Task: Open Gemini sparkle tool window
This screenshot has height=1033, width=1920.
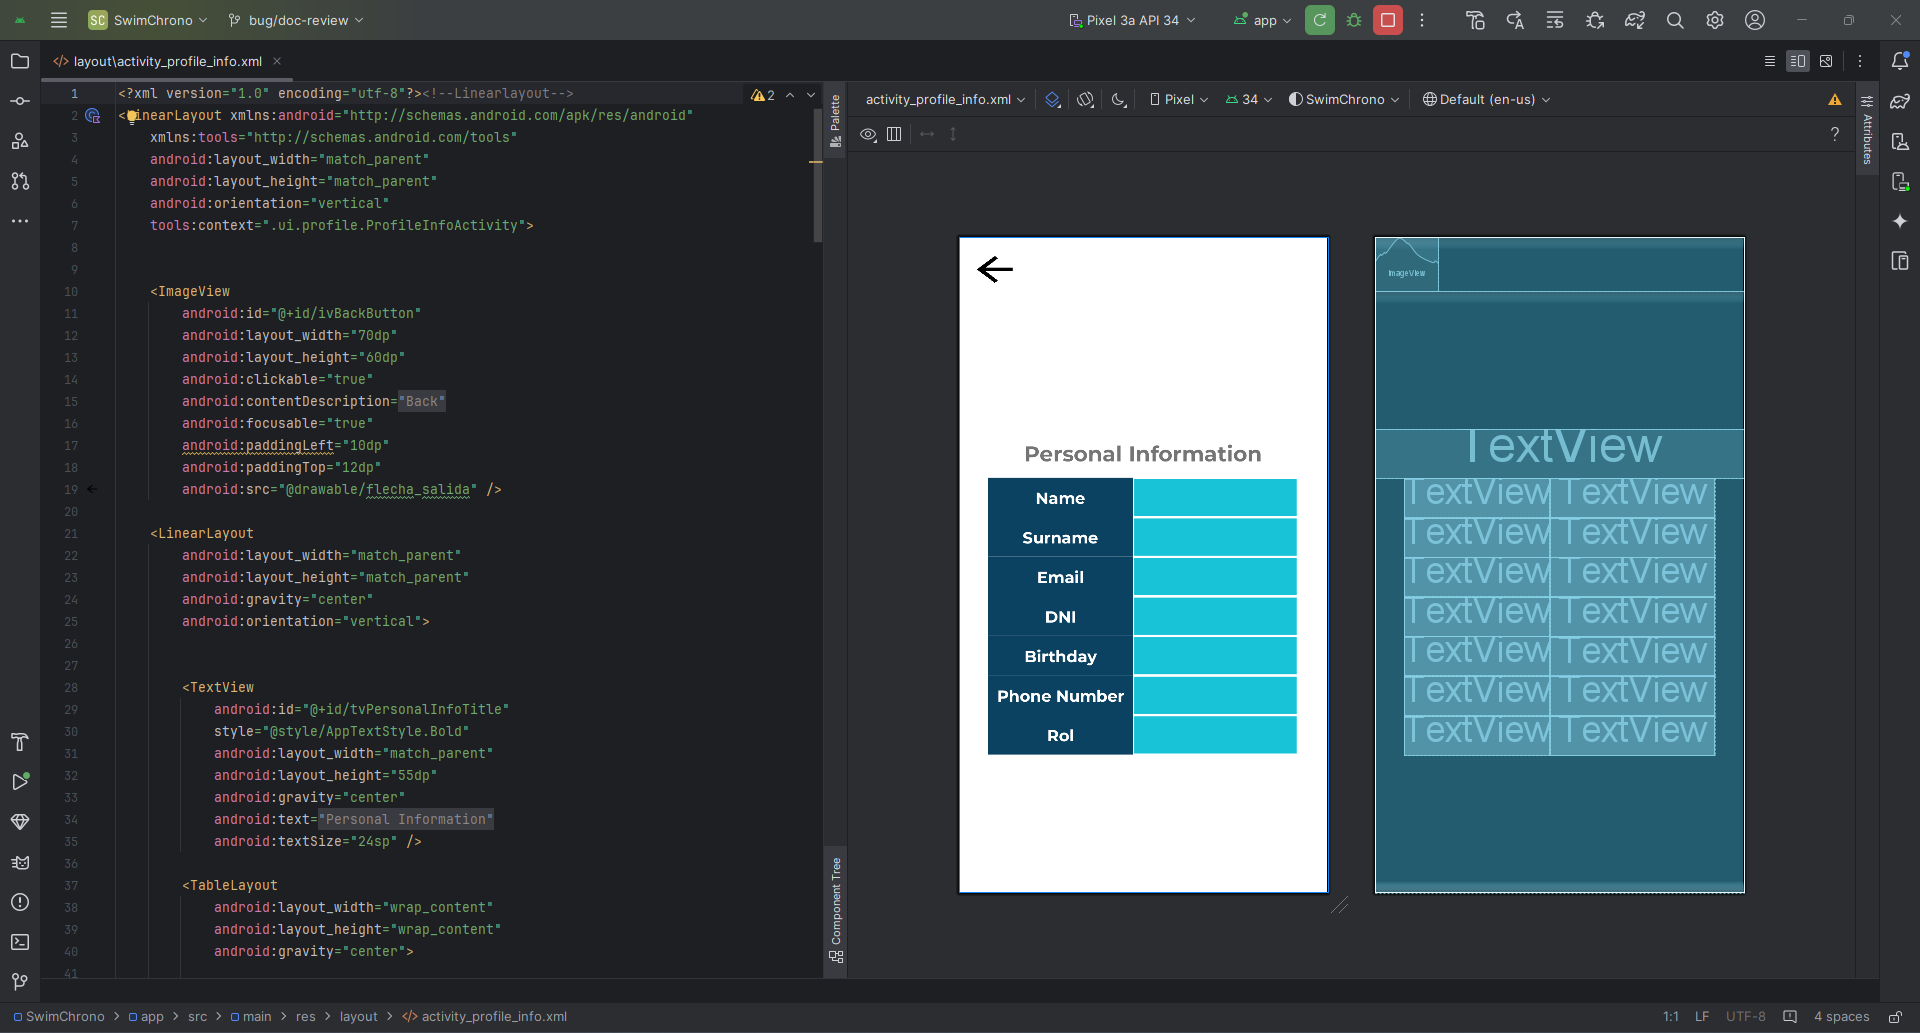Action: click(1900, 221)
